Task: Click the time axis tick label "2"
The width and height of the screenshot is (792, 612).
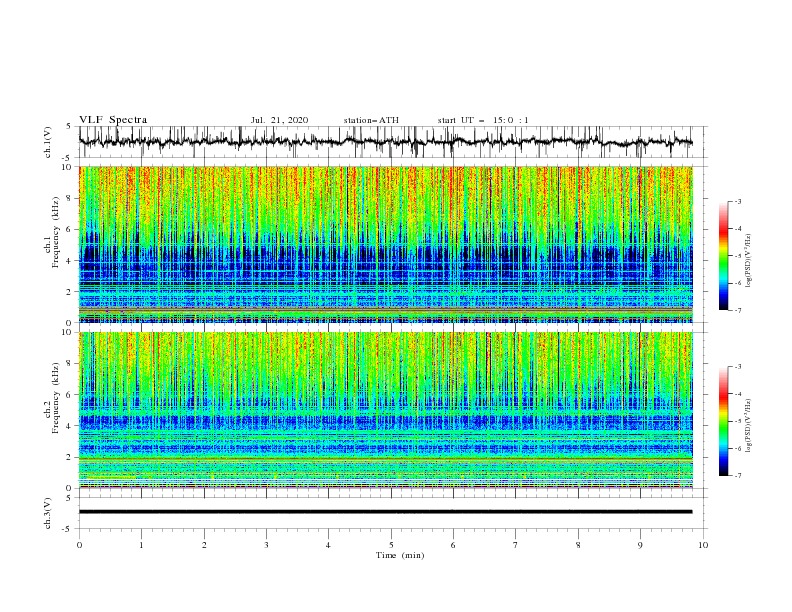Action: [x=204, y=545]
